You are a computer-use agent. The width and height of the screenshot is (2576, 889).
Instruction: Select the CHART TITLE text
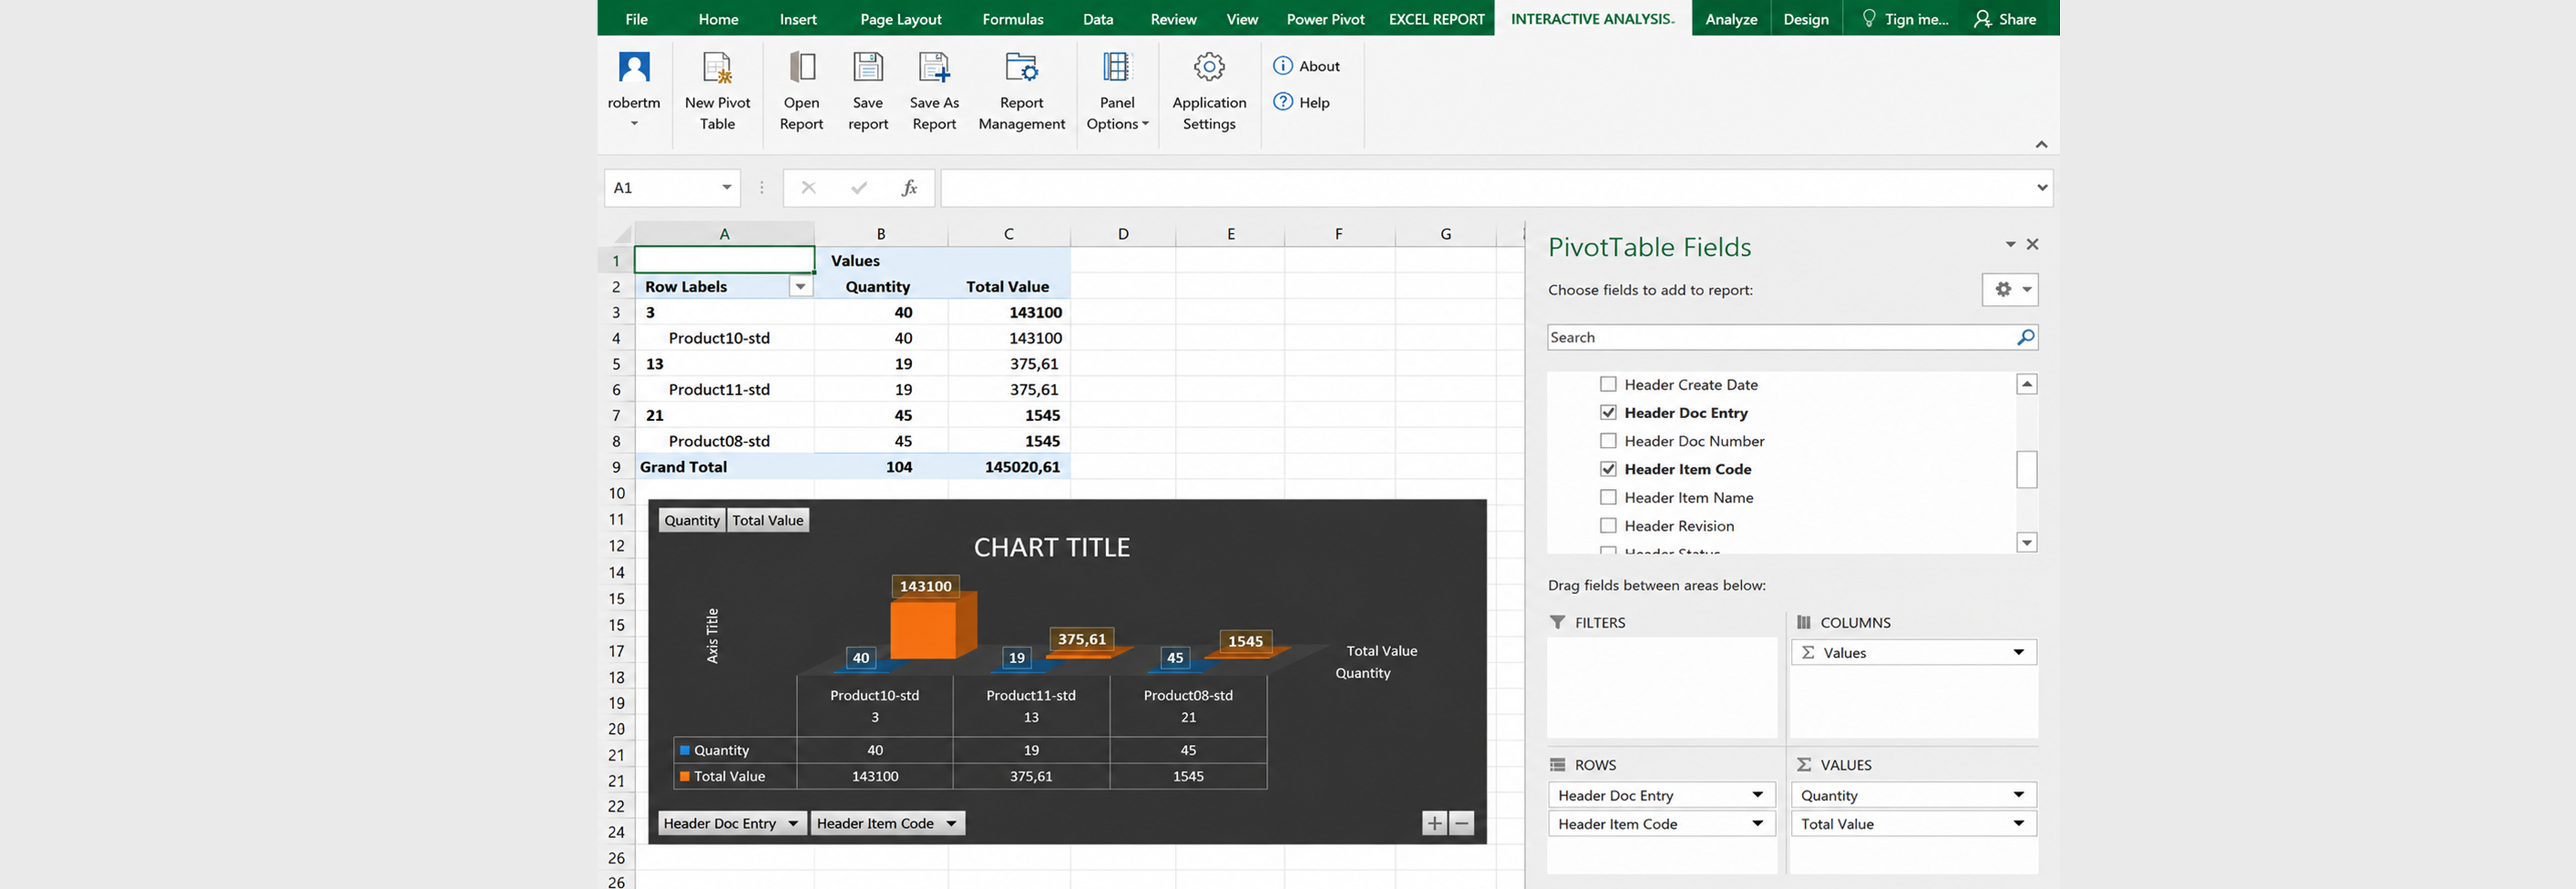click(1051, 547)
